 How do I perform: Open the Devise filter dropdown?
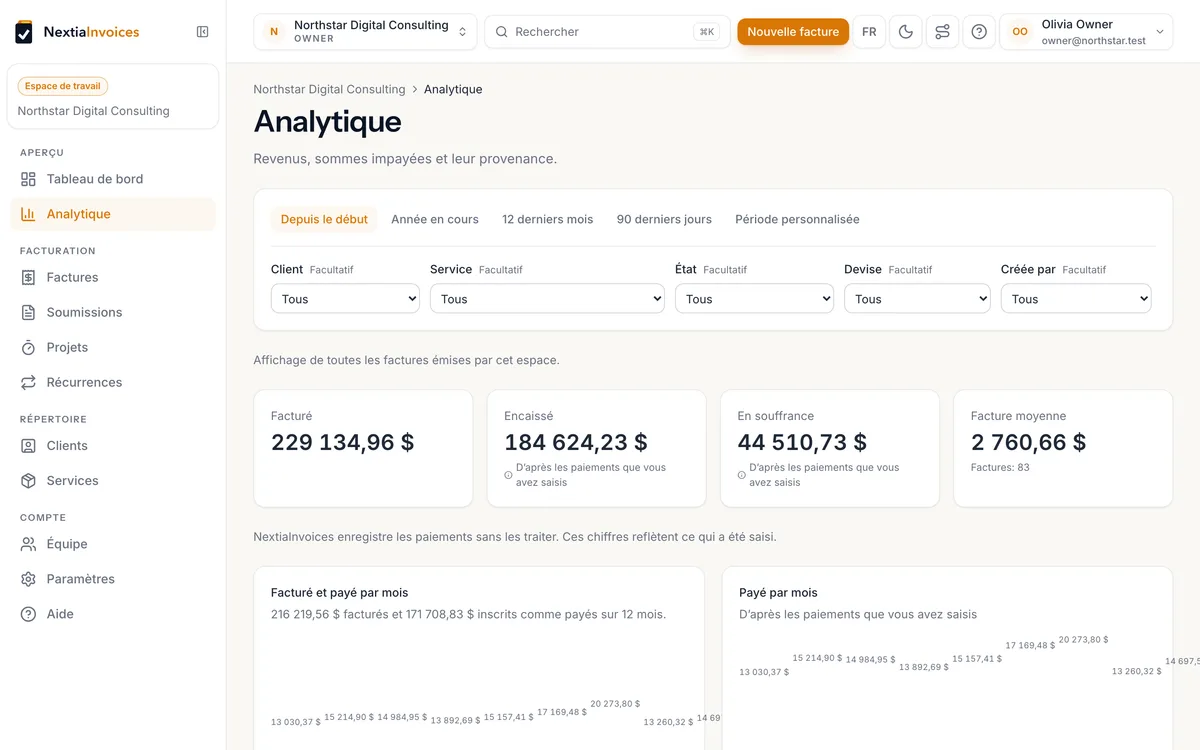[917, 299]
